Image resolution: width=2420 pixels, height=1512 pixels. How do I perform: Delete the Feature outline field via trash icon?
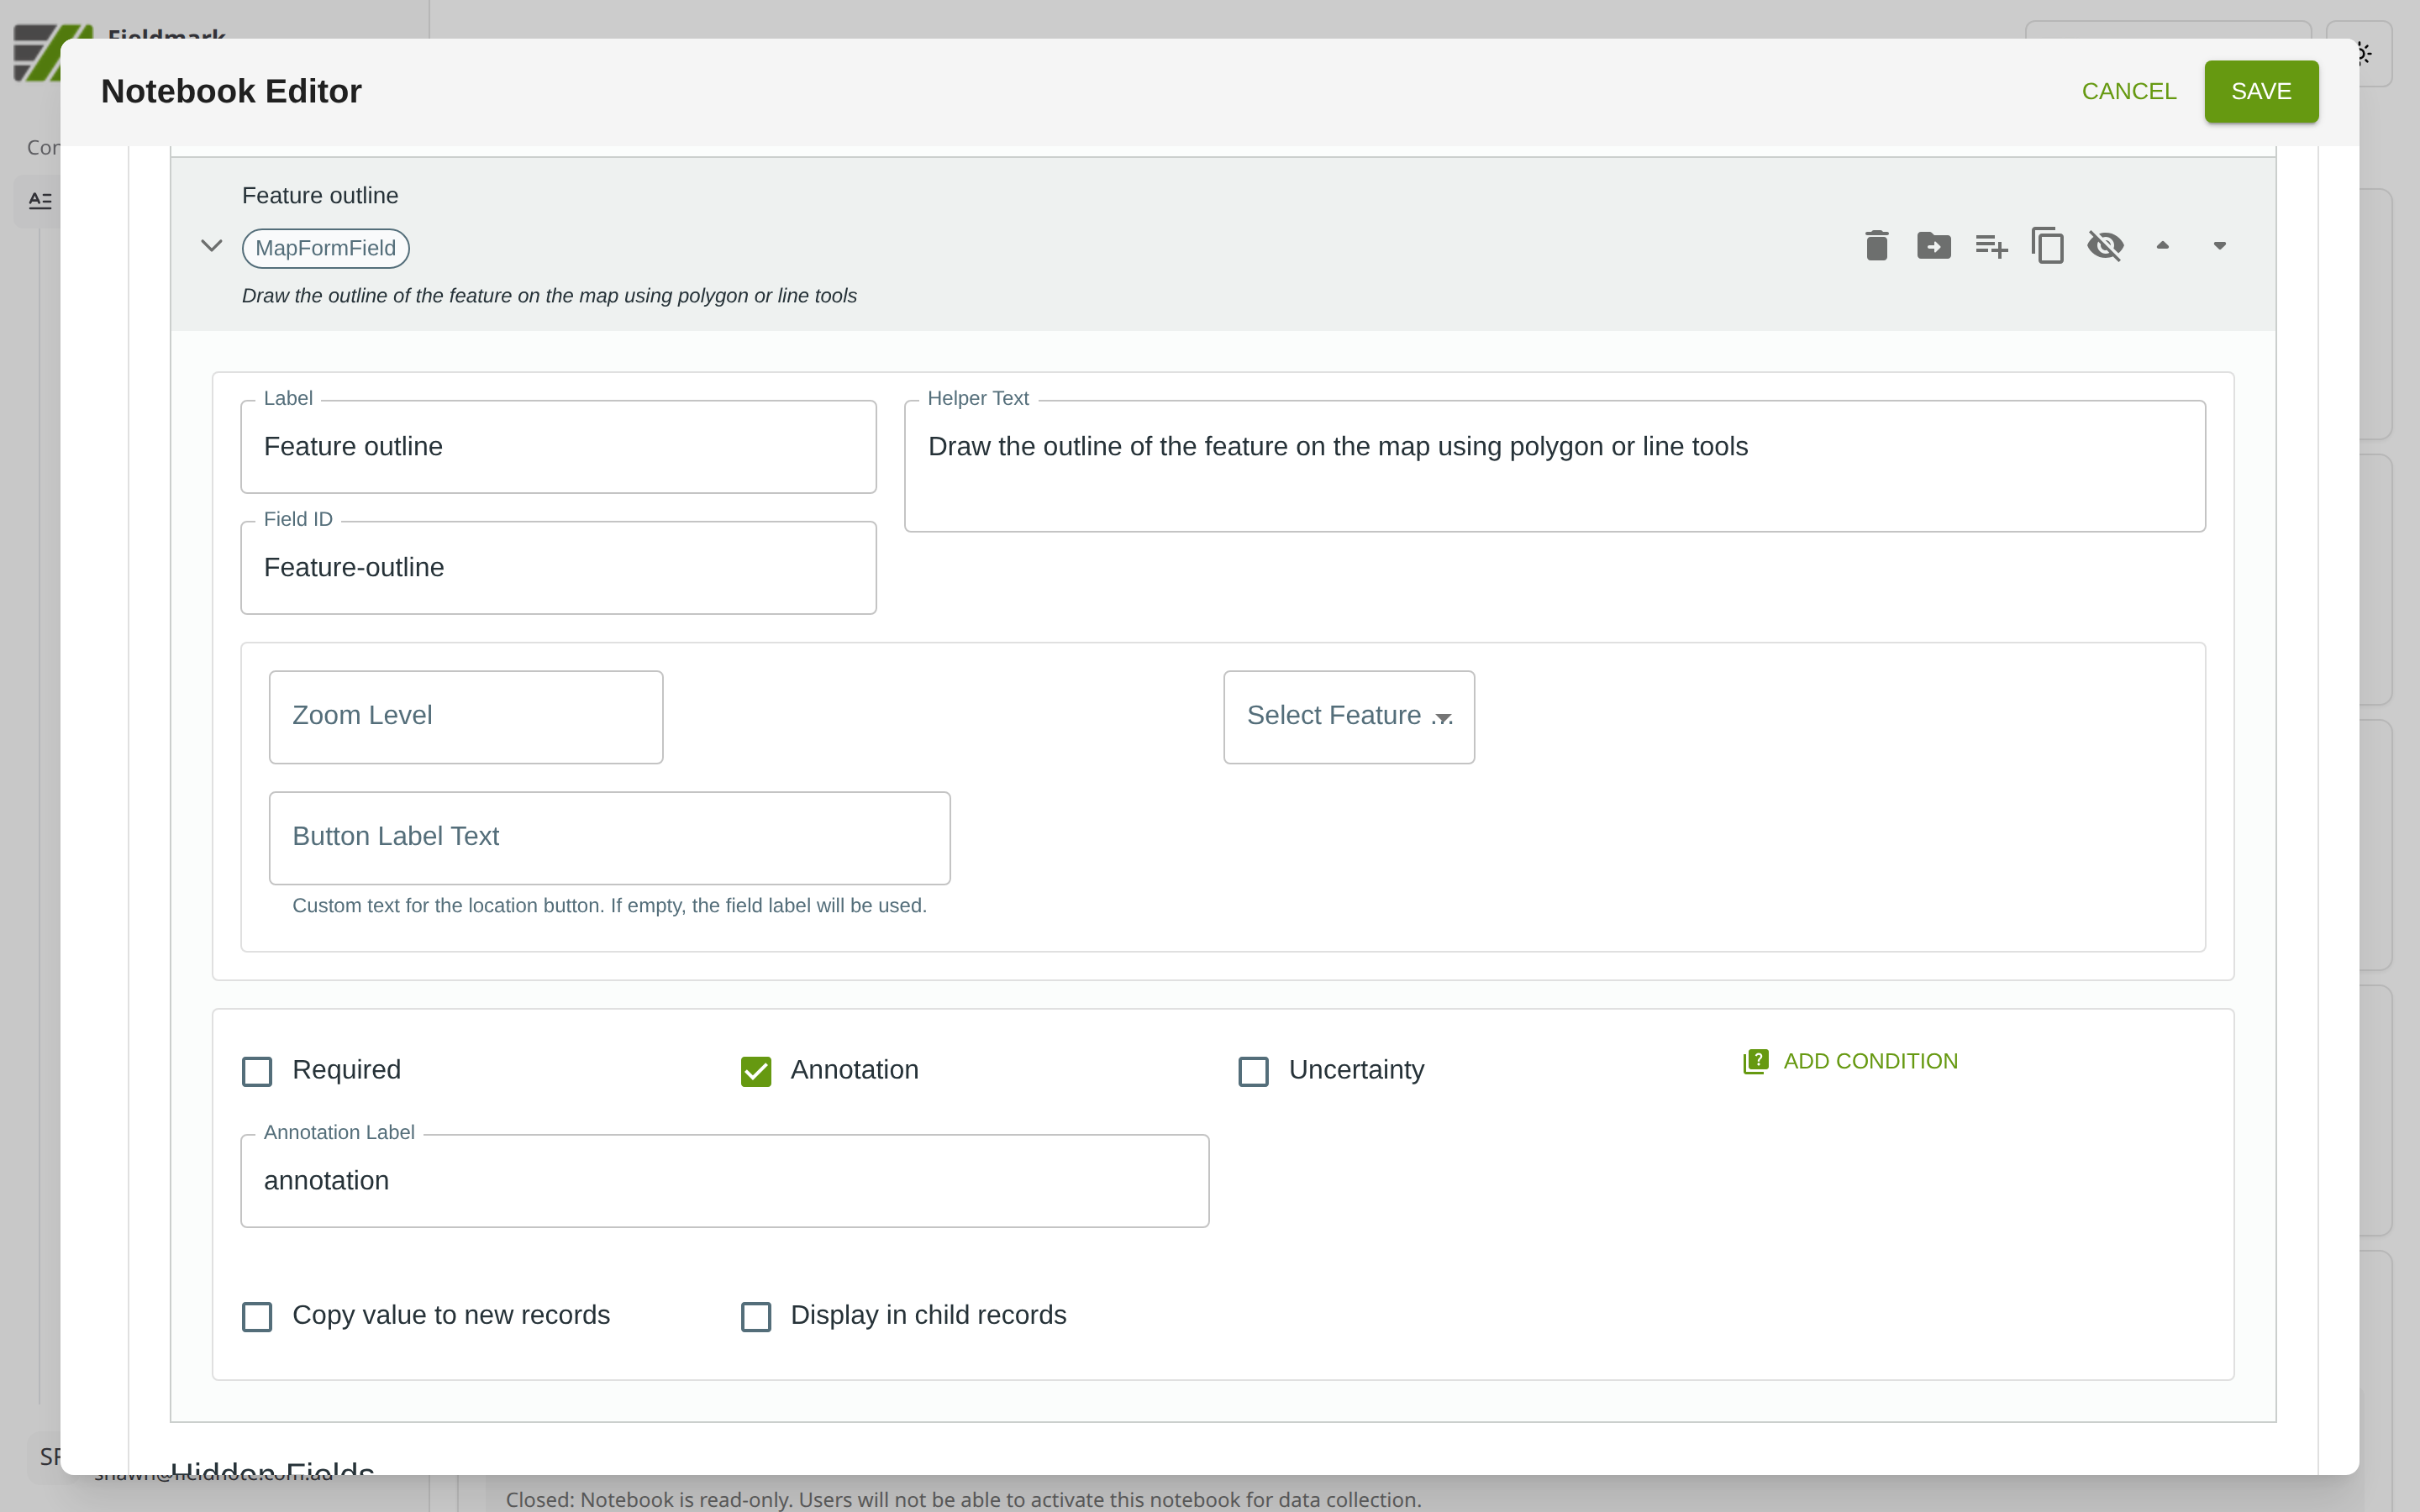[1876, 245]
